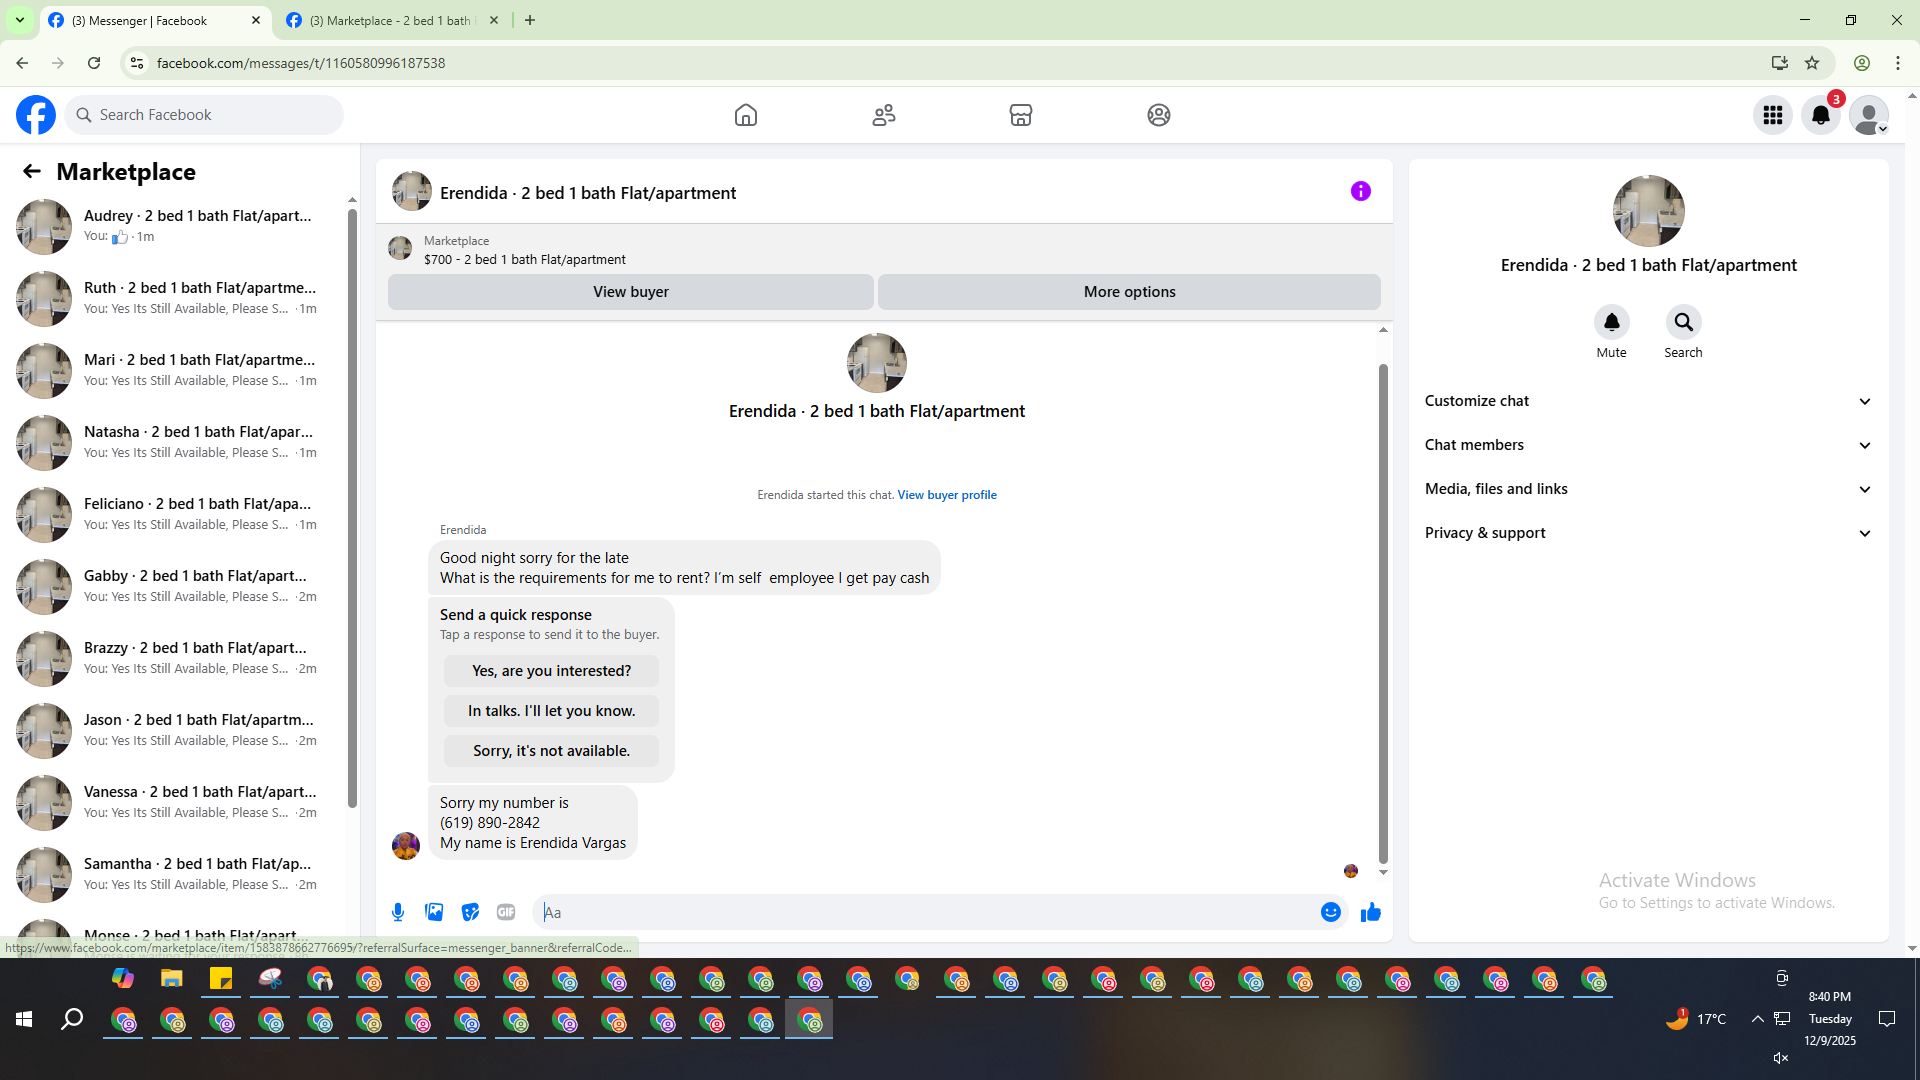Expand Media, files and links section
This screenshot has width=1920, height=1080.
tap(1647, 489)
